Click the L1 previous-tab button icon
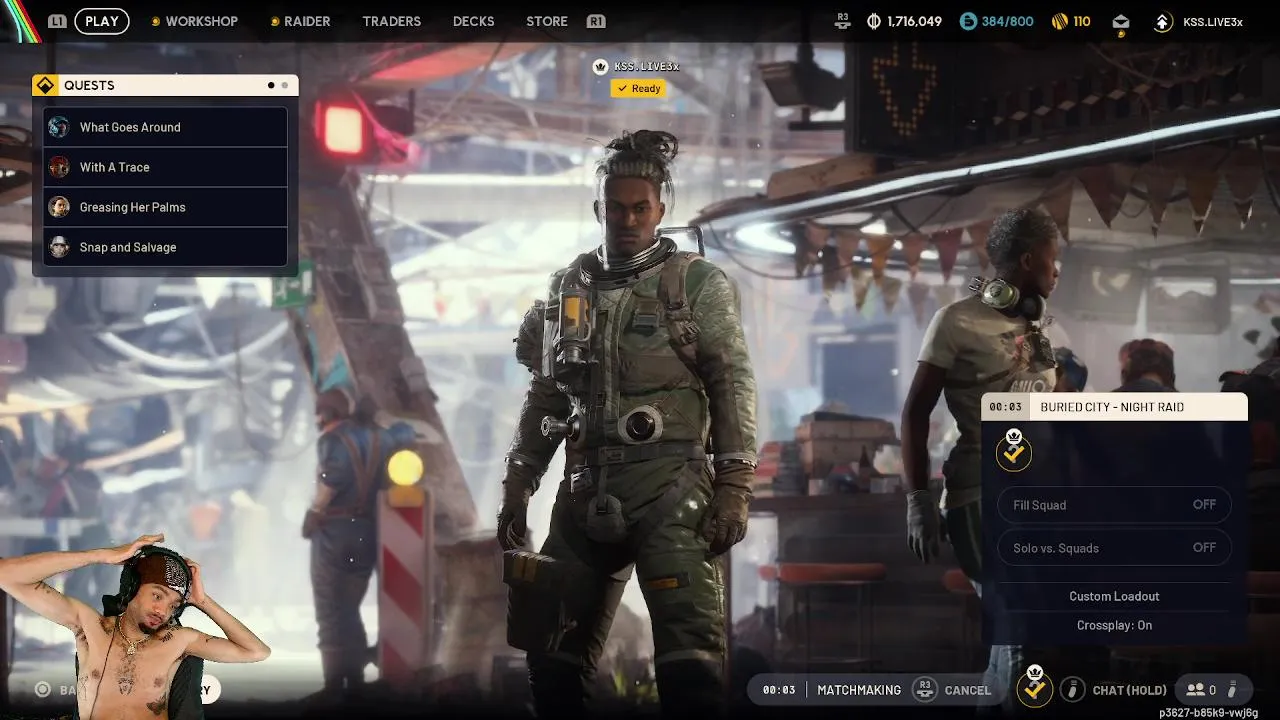The width and height of the screenshot is (1280, 720). pos(57,21)
